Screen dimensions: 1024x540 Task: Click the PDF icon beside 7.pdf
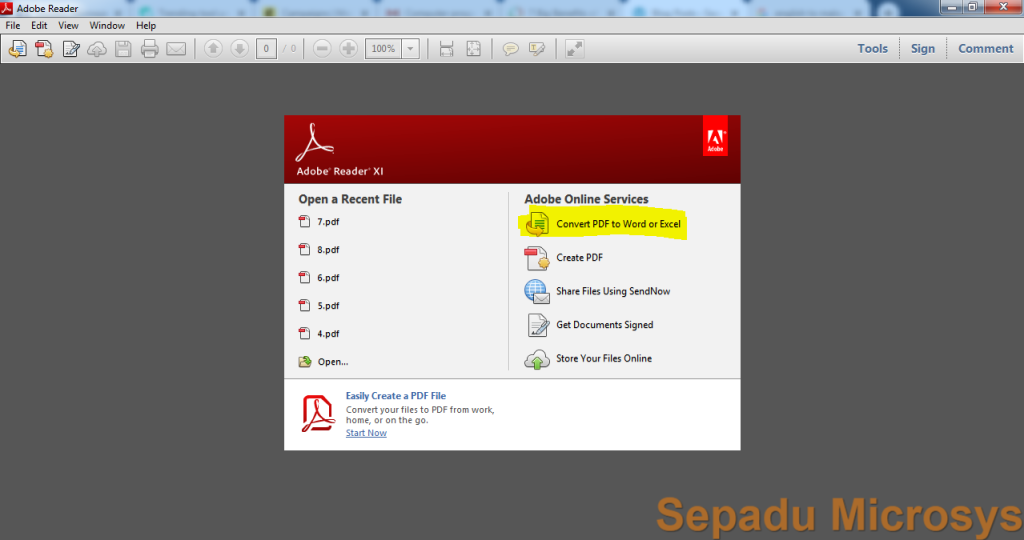point(304,221)
